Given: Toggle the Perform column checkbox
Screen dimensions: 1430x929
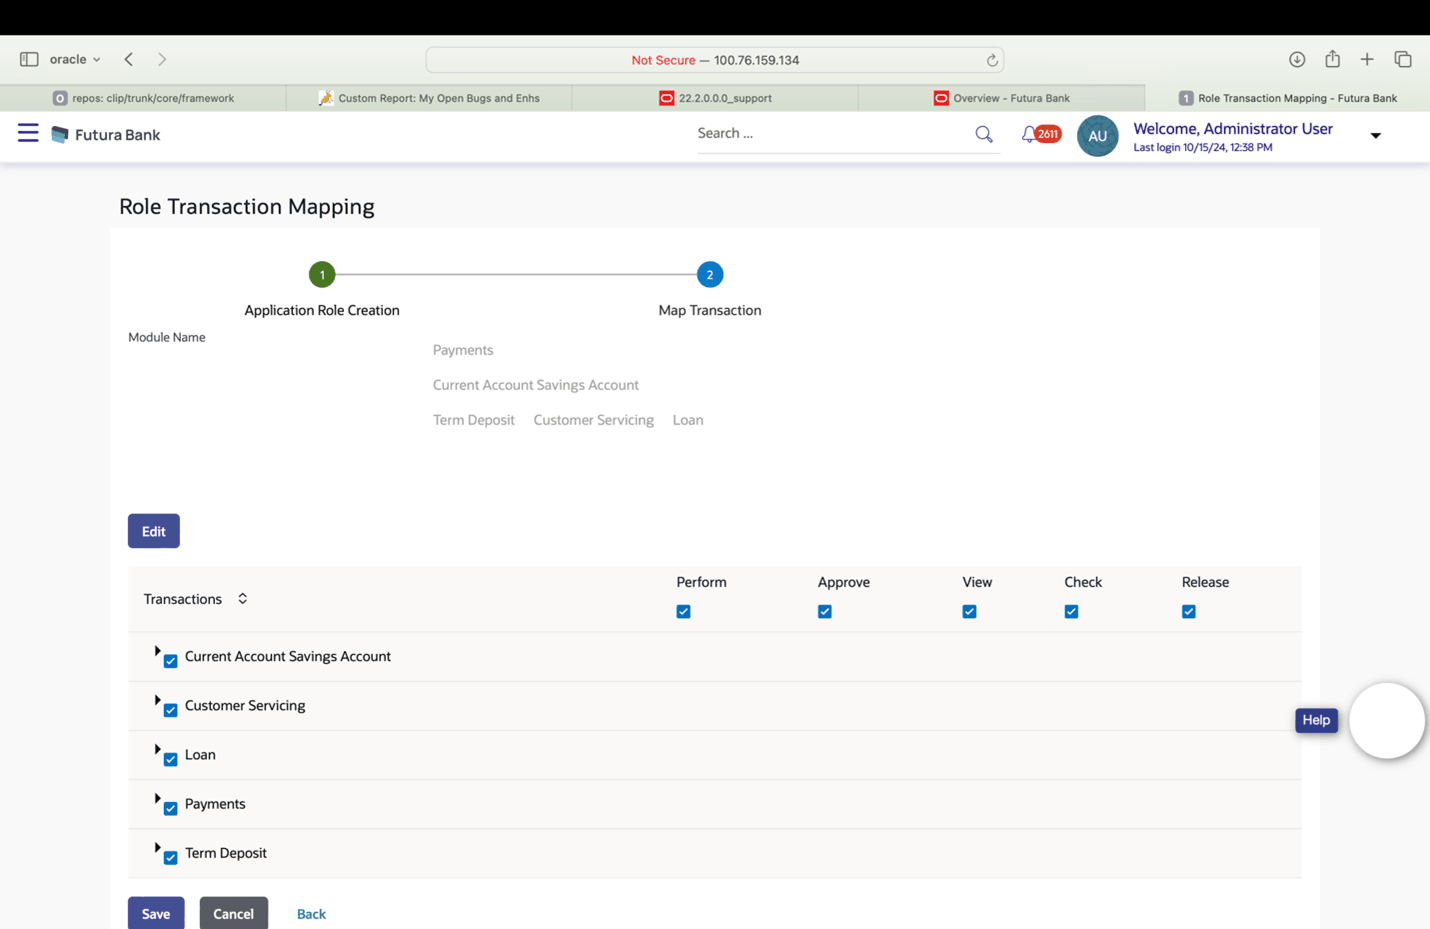Looking at the screenshot, I should (683, 612).
